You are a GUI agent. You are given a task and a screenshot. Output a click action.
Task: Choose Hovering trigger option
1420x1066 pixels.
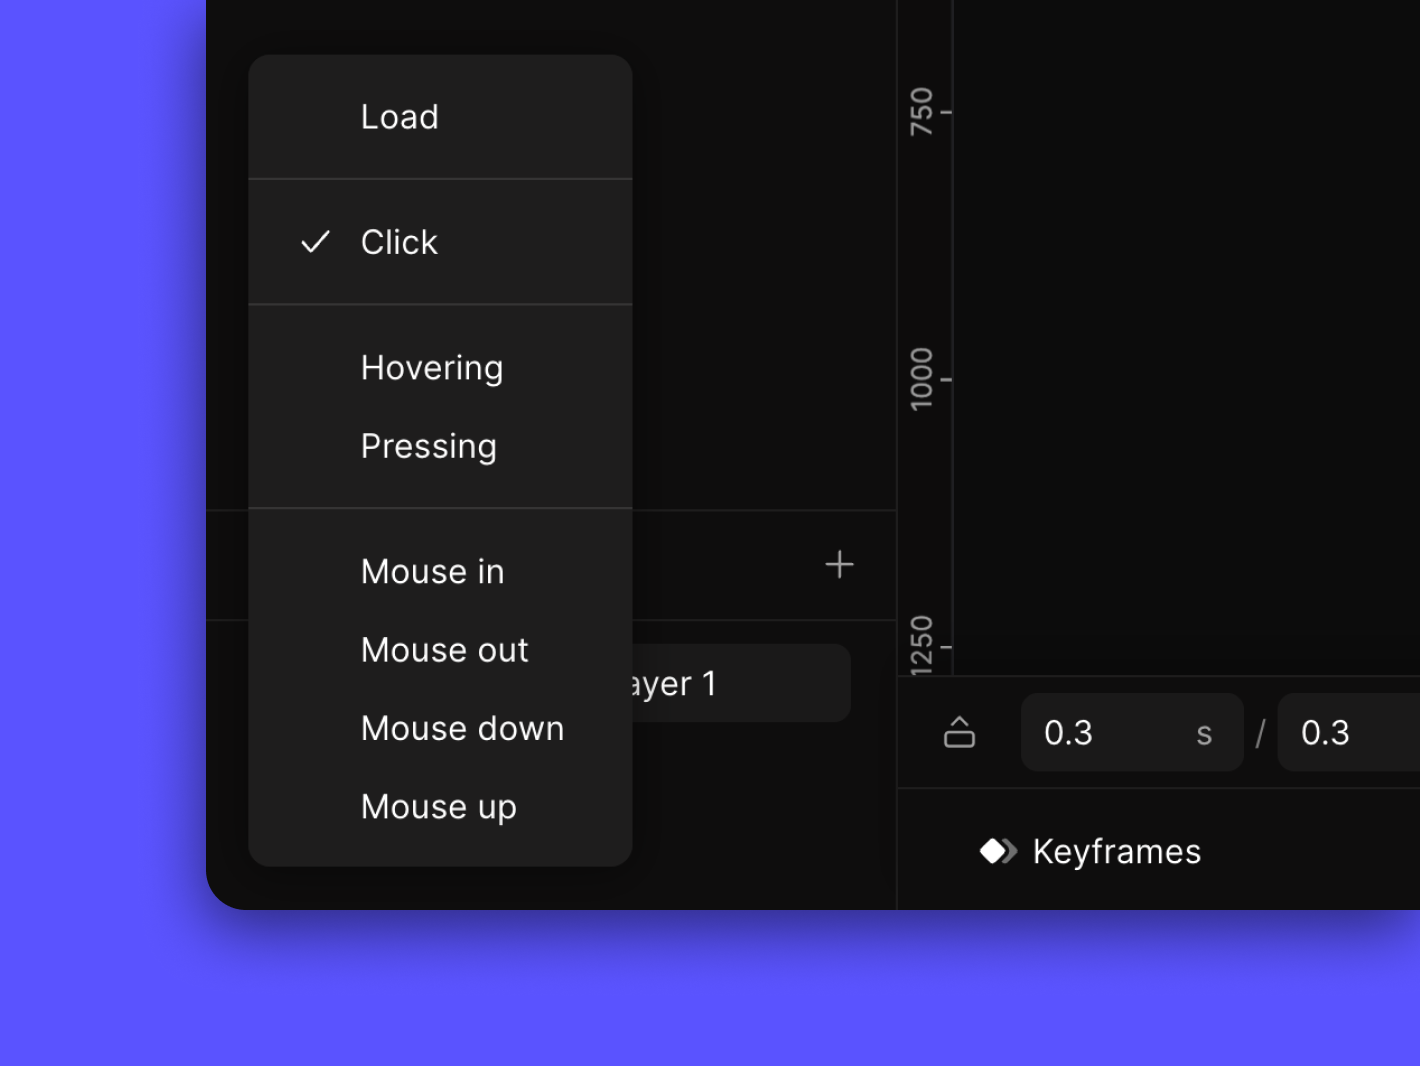point(440,368)
